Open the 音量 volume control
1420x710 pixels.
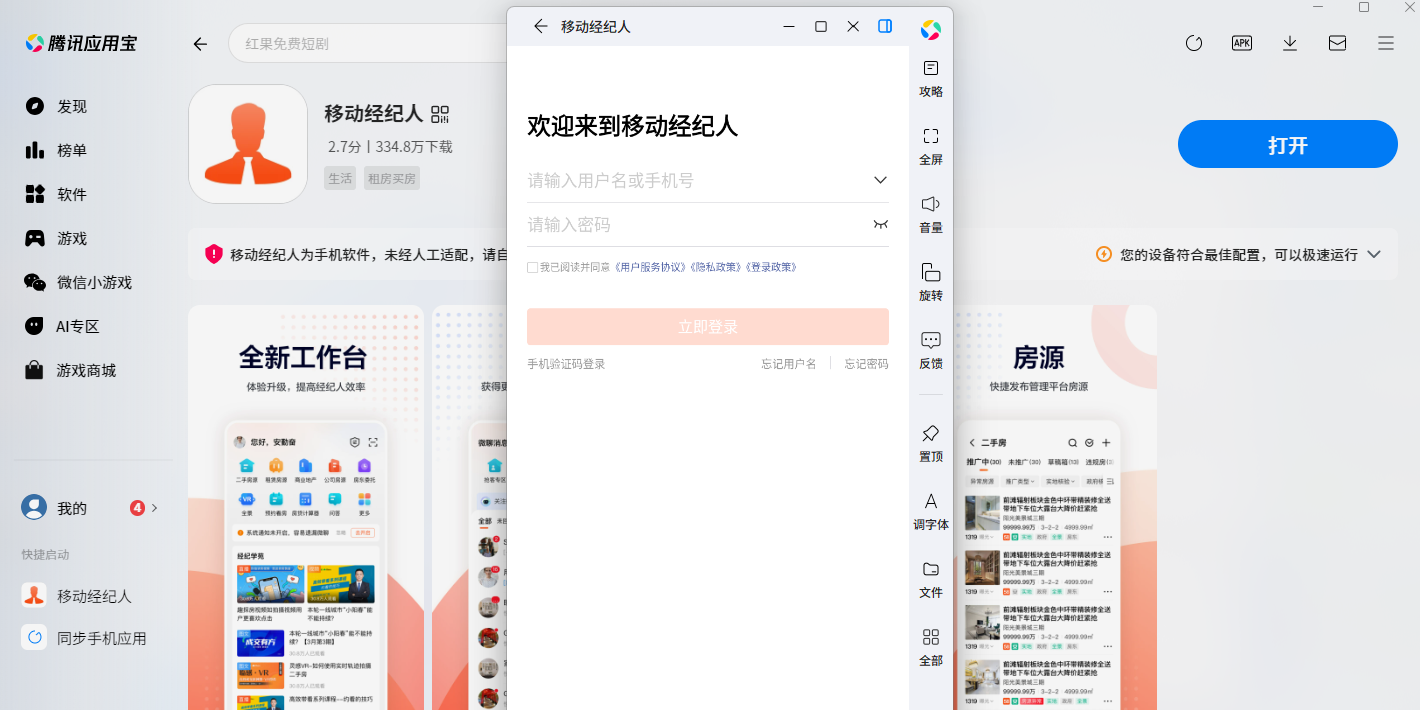coord(931,214)
